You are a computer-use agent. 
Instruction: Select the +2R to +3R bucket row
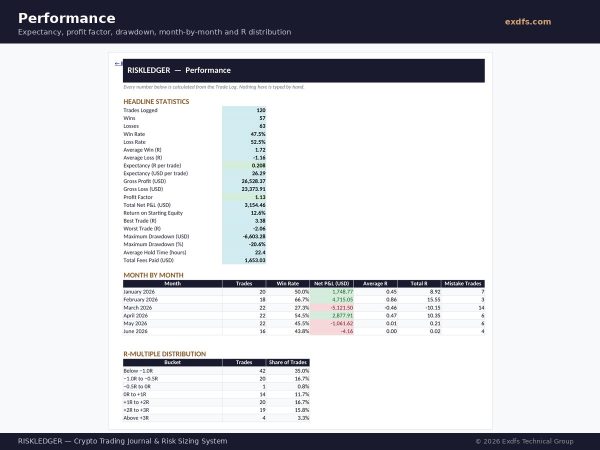tap(216, 410)
